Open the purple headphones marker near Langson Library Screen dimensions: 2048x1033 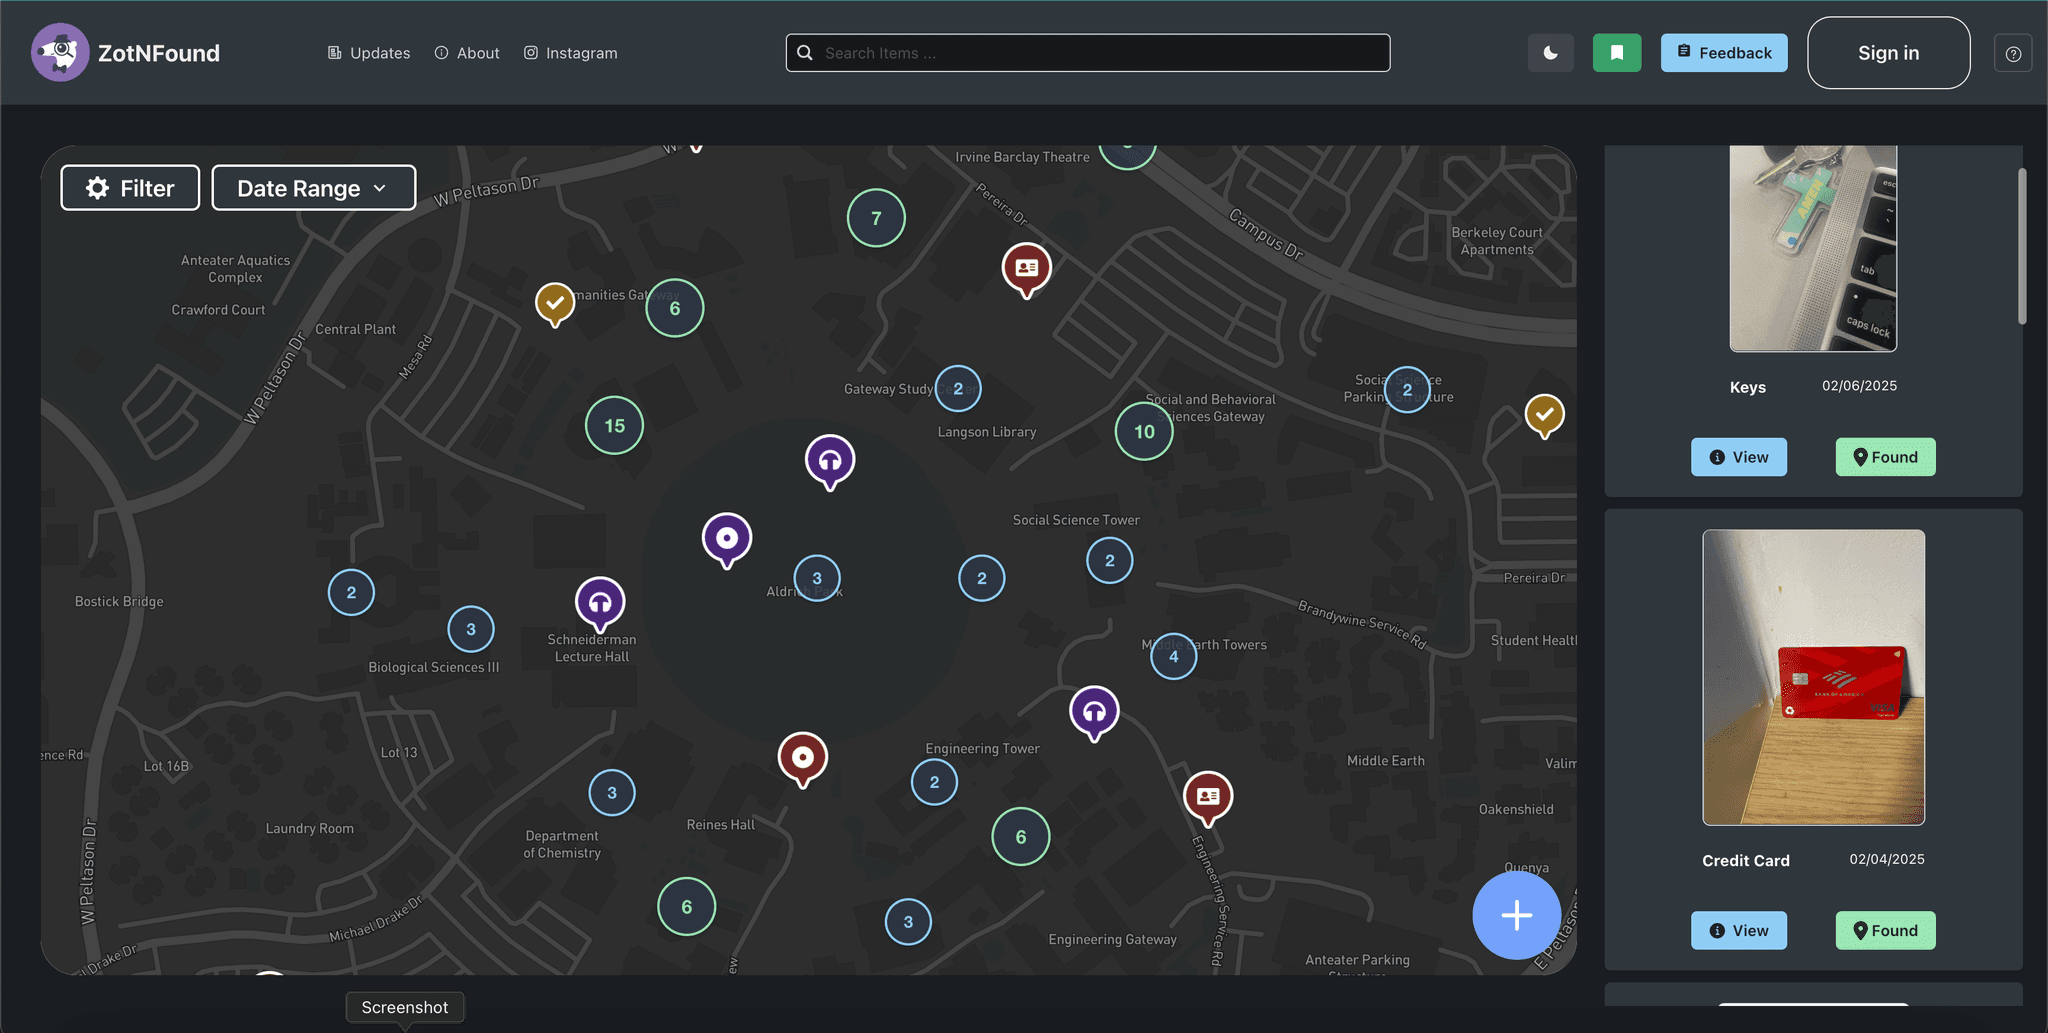[830, 462]
